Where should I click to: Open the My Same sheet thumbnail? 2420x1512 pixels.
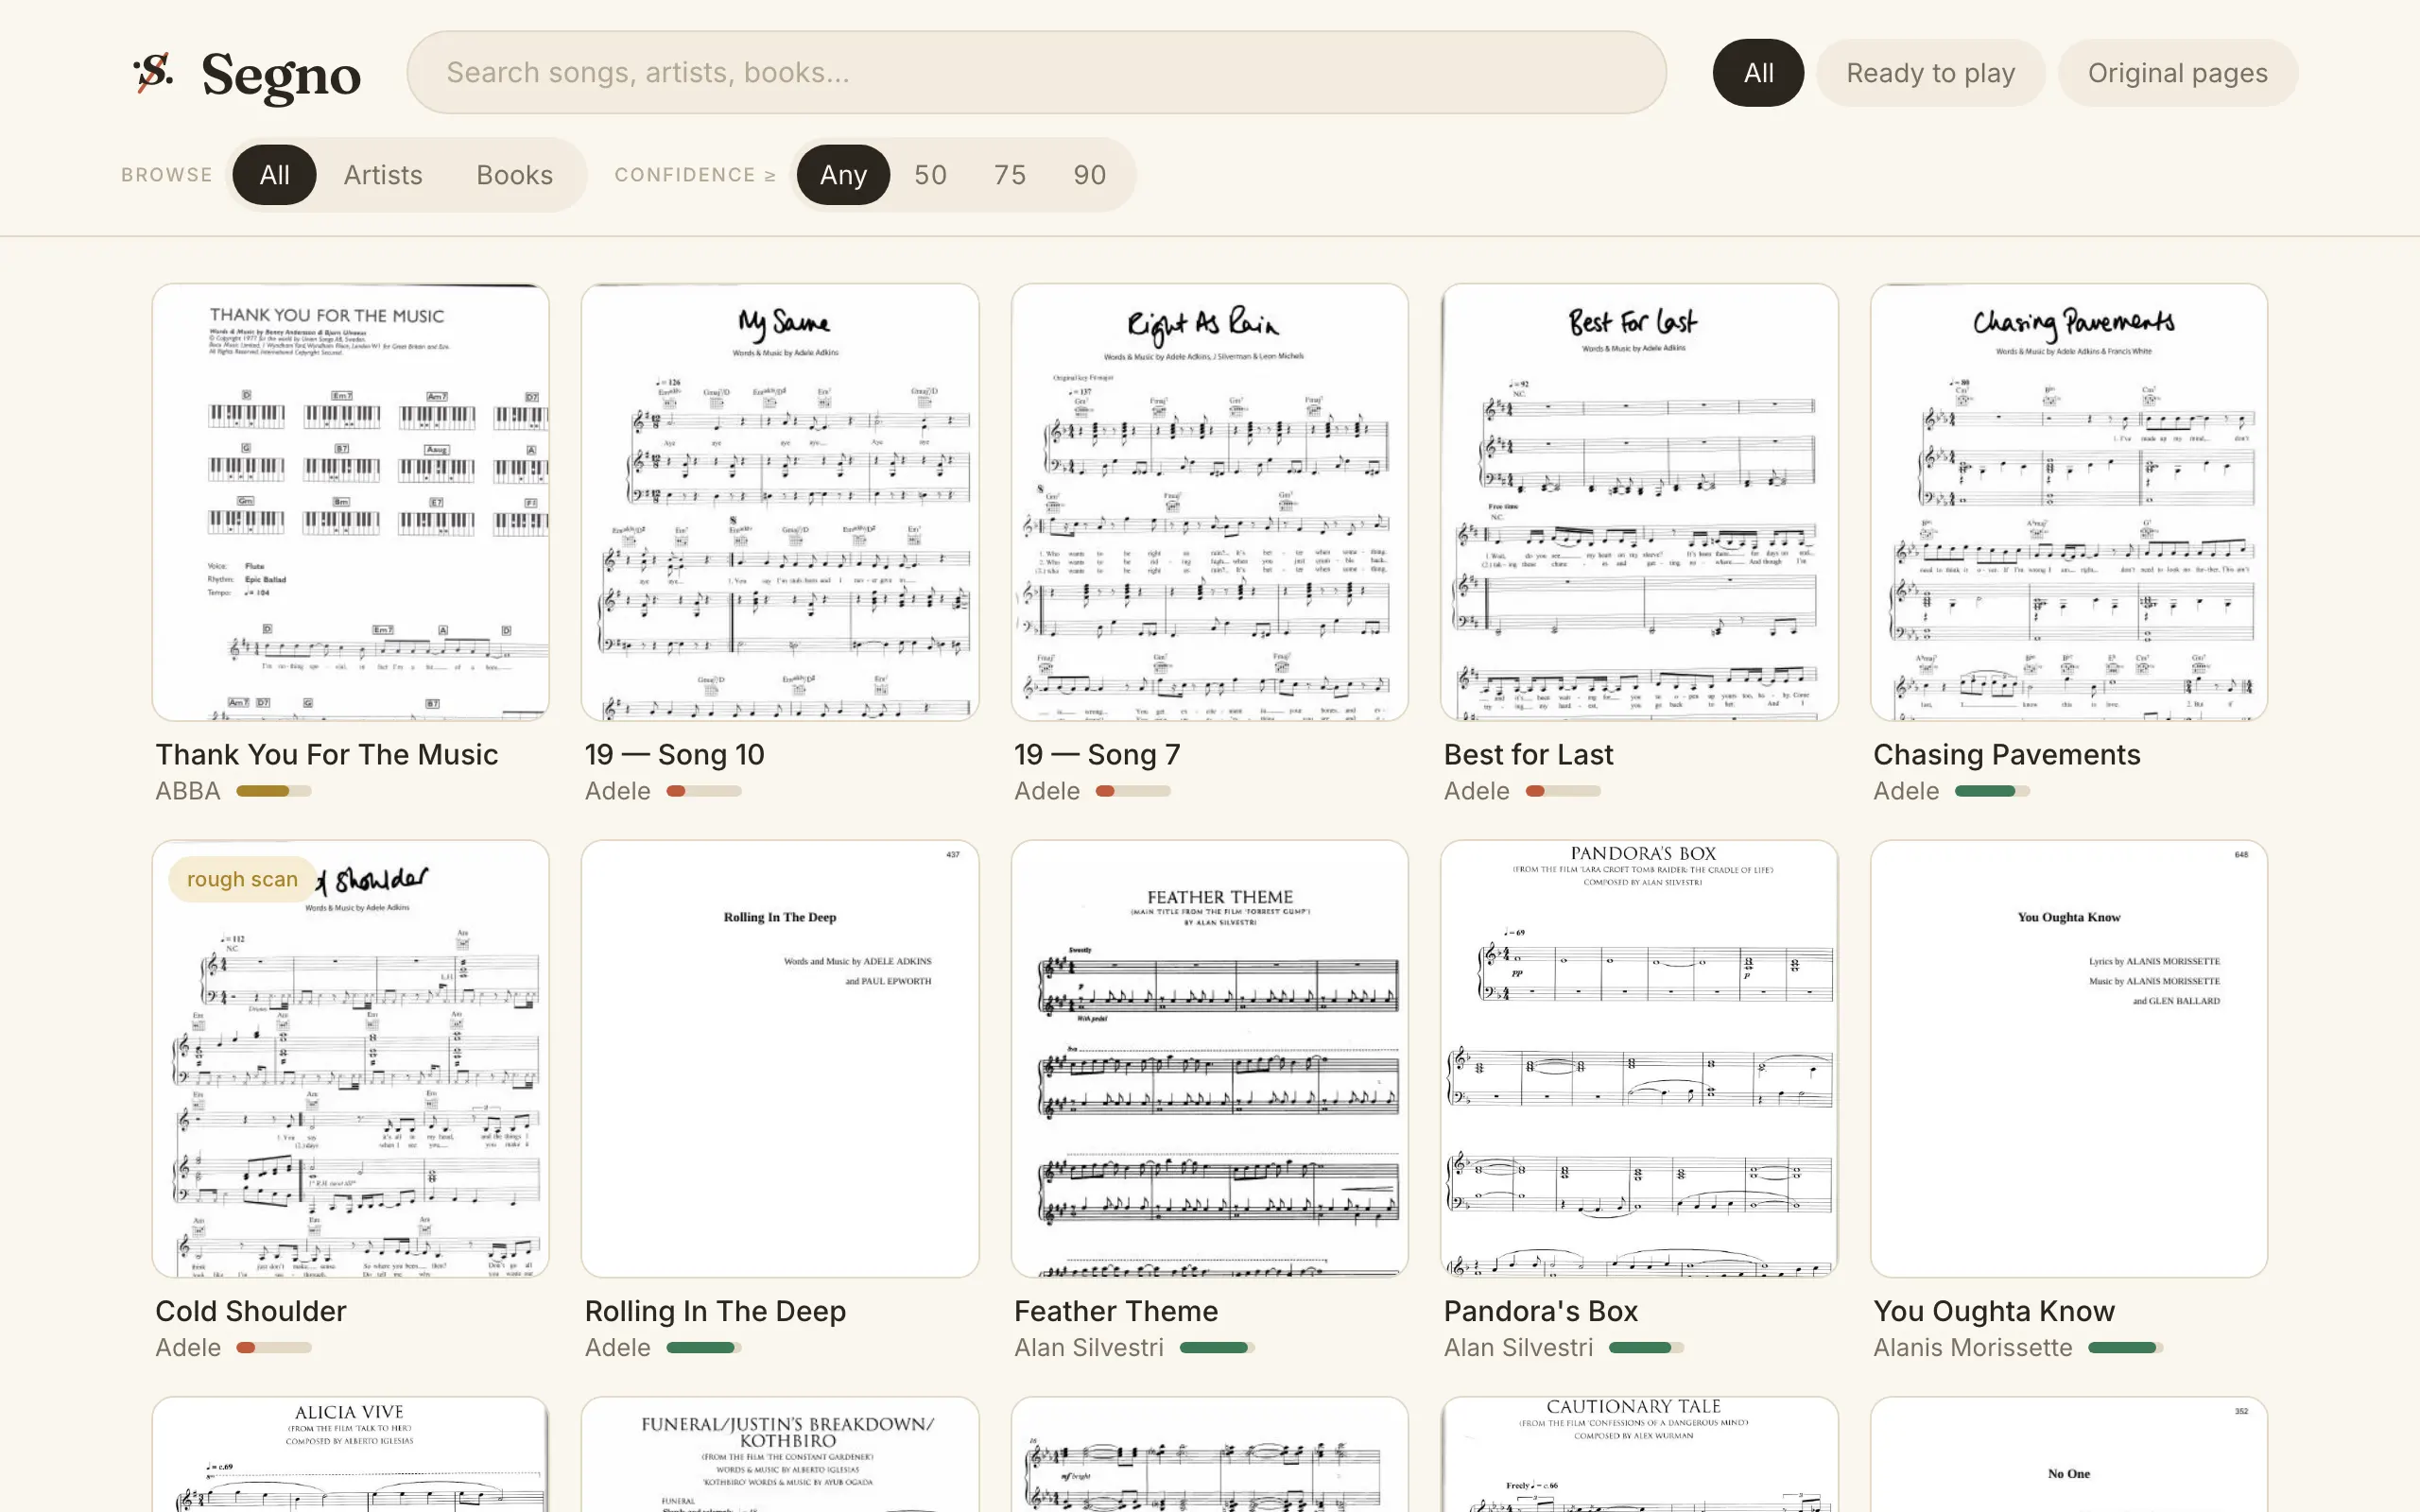(x=780, y=502)
